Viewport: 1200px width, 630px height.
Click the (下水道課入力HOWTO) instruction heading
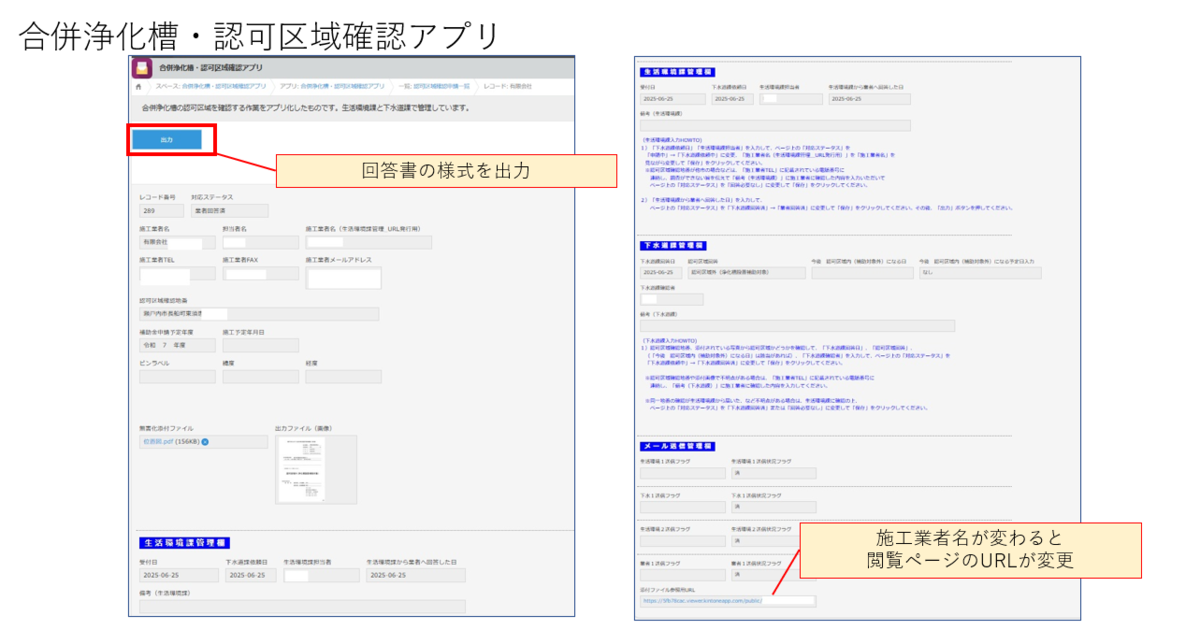point(671,340)
